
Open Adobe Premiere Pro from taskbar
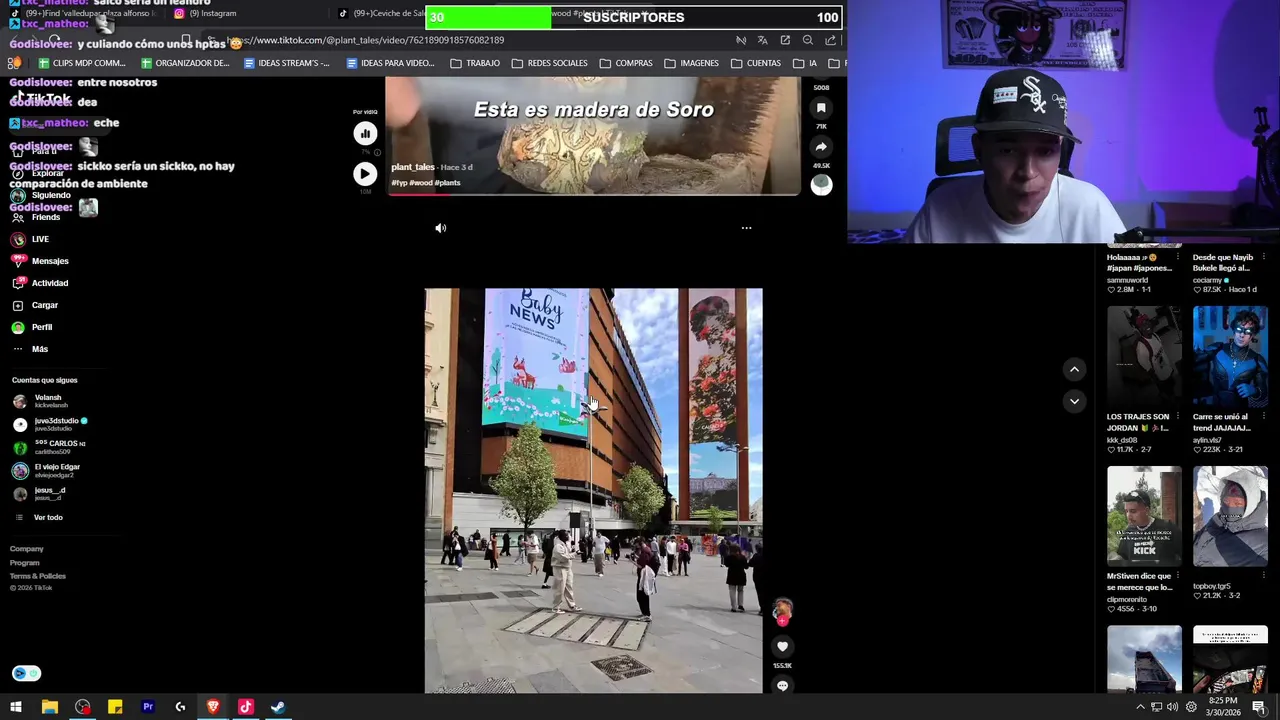148,707
